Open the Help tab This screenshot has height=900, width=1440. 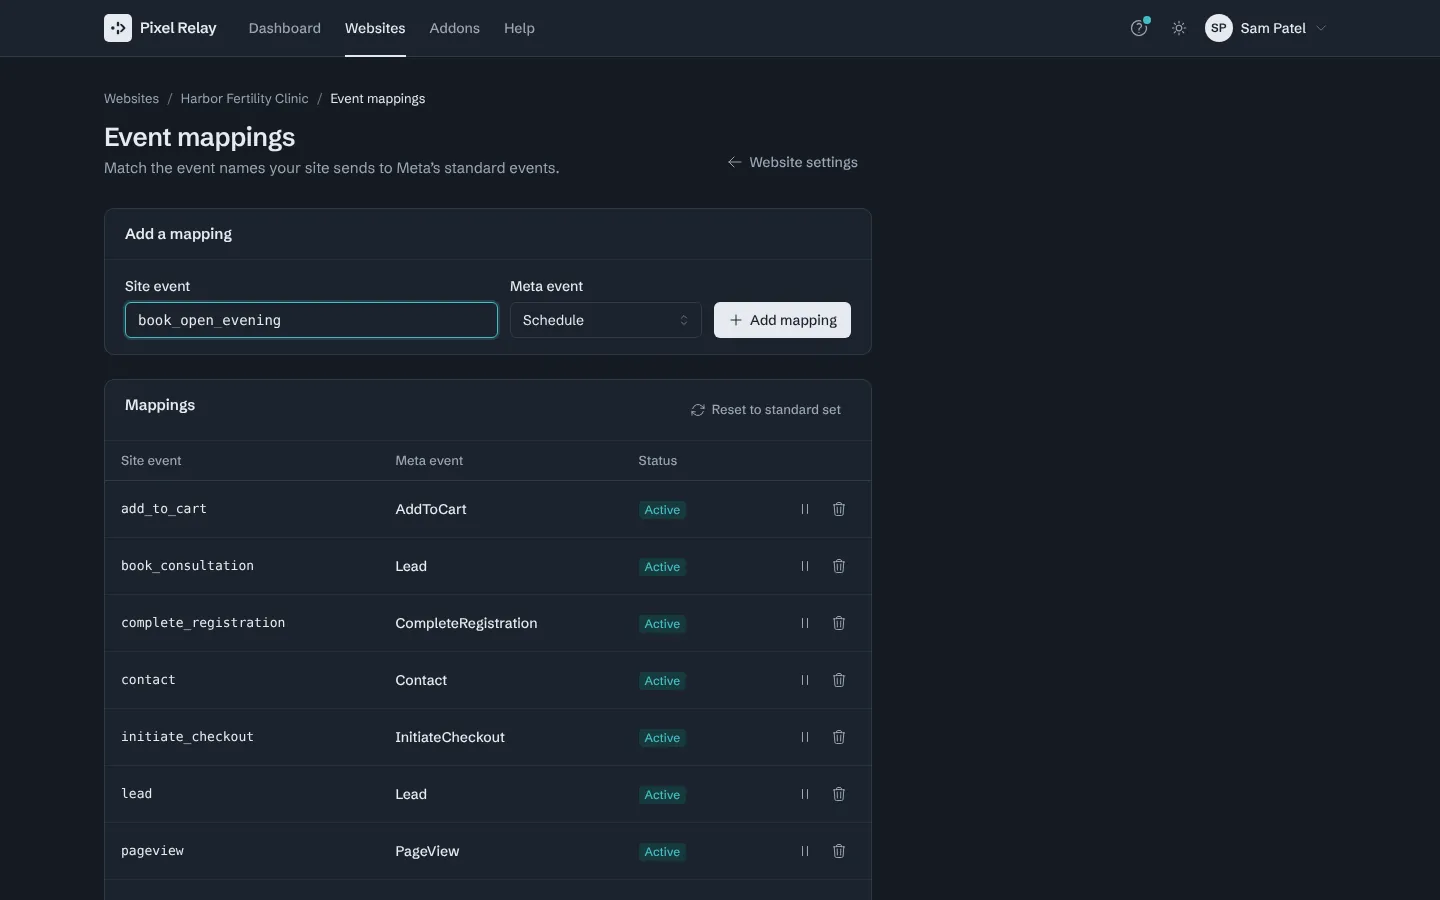click(519, 28)
